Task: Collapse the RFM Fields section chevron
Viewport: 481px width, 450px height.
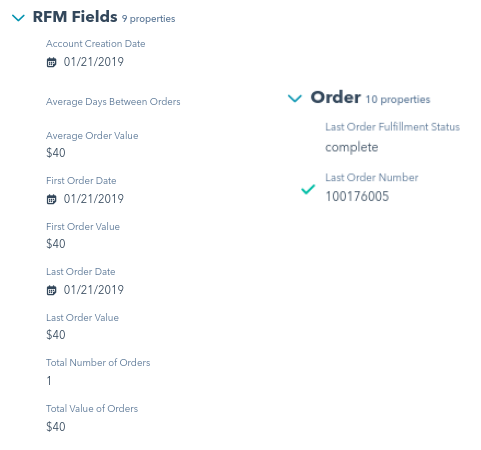Action: (18, 18)
